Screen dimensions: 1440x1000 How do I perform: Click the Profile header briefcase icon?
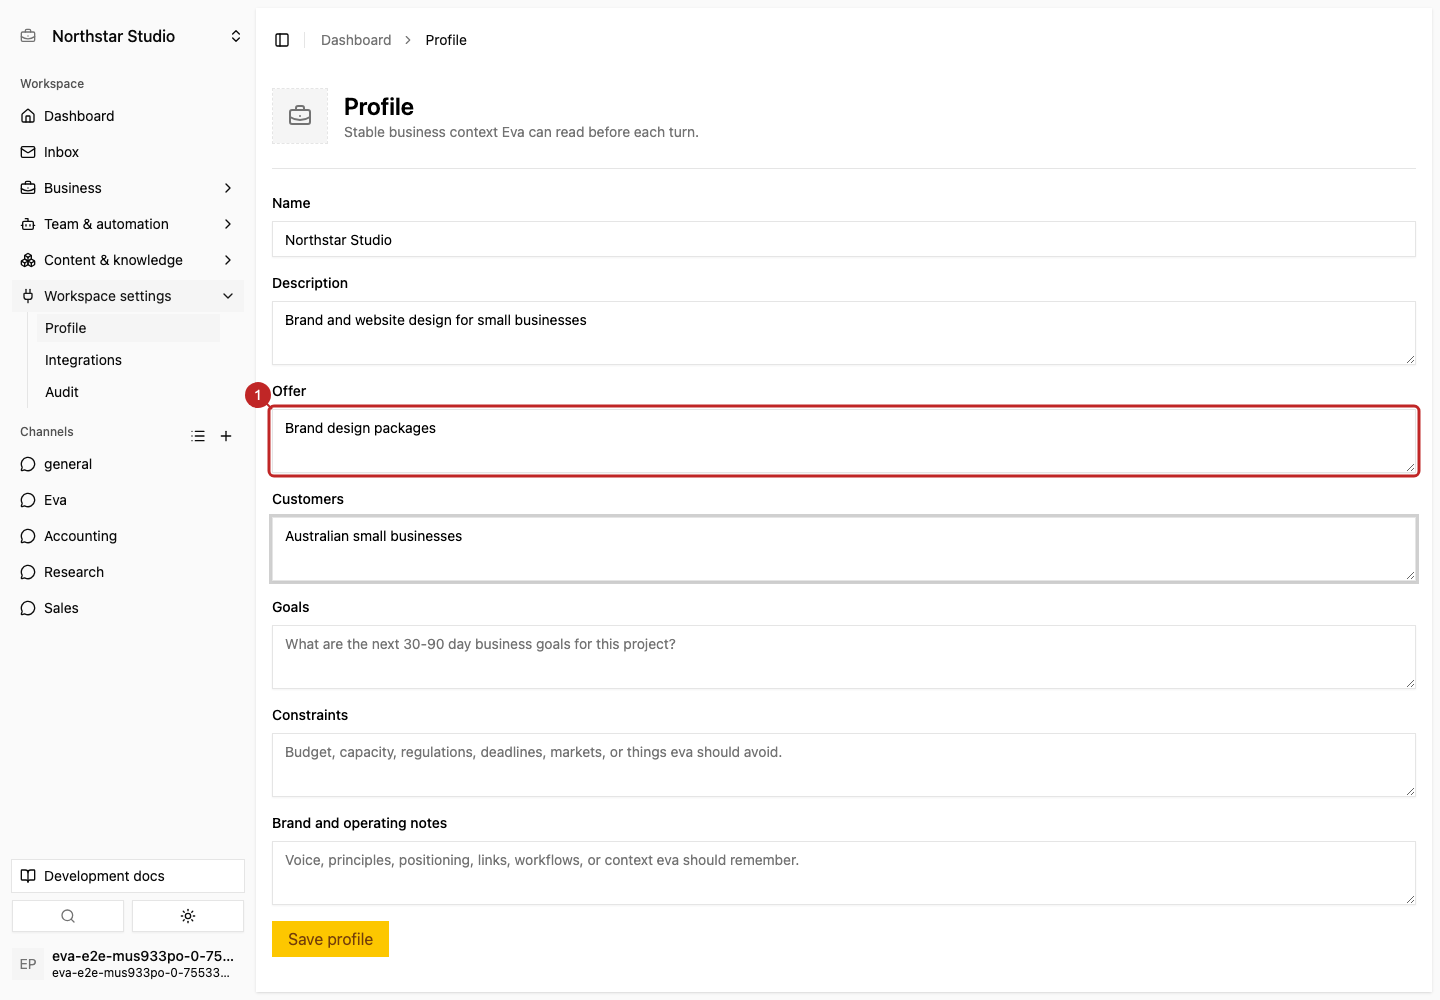[x=300, y=116]
